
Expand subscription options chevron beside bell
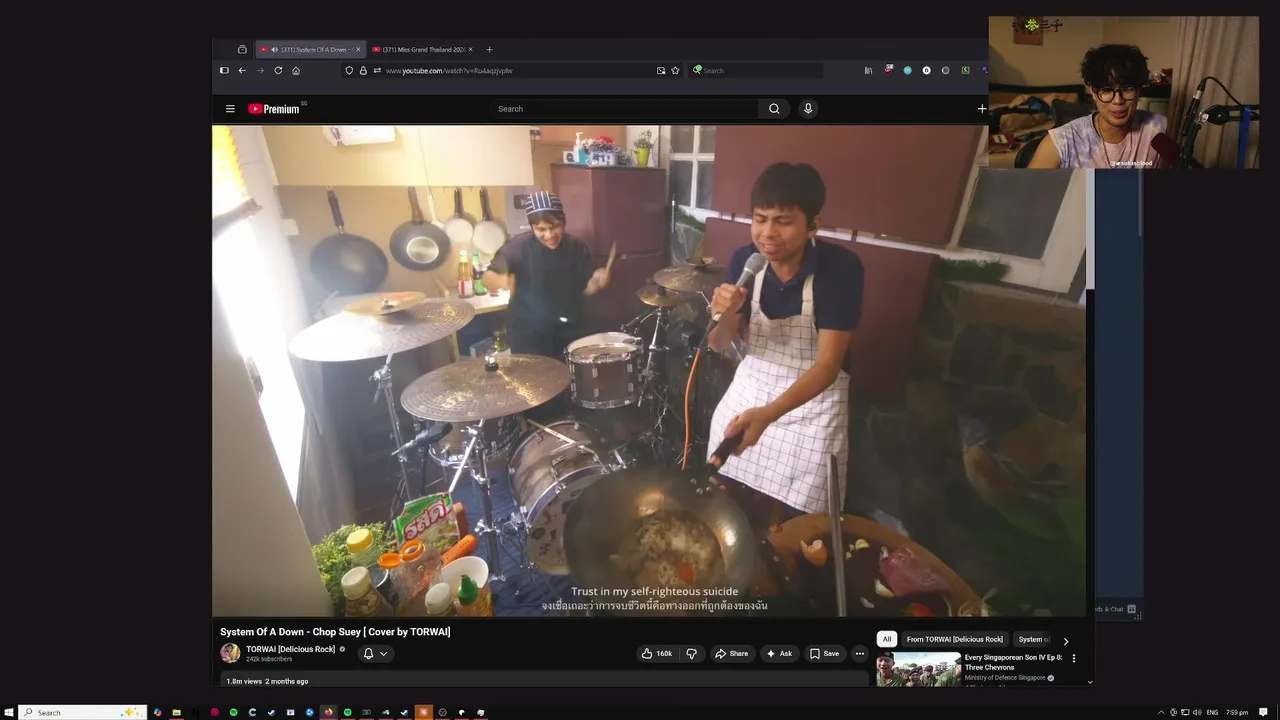383,654
